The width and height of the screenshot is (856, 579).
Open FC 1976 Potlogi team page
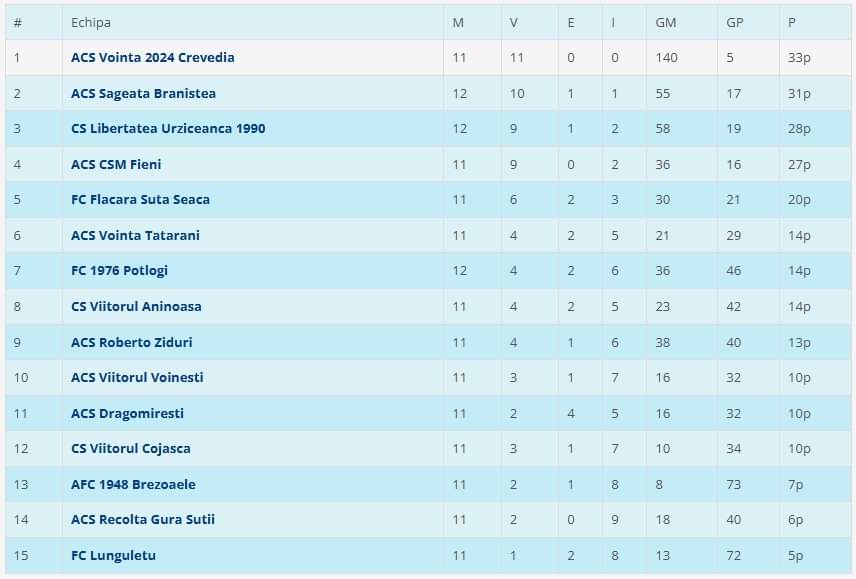point(119,271)
